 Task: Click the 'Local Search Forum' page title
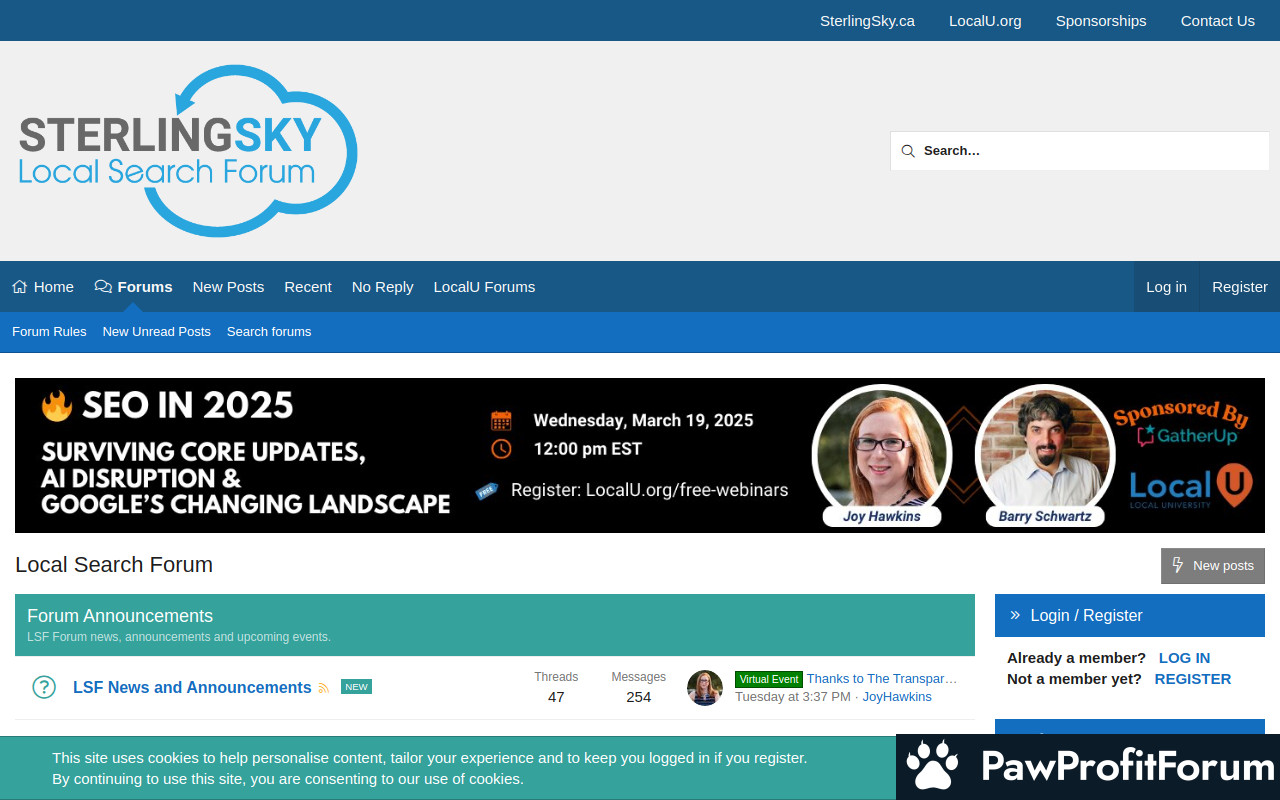click(114, 565)
